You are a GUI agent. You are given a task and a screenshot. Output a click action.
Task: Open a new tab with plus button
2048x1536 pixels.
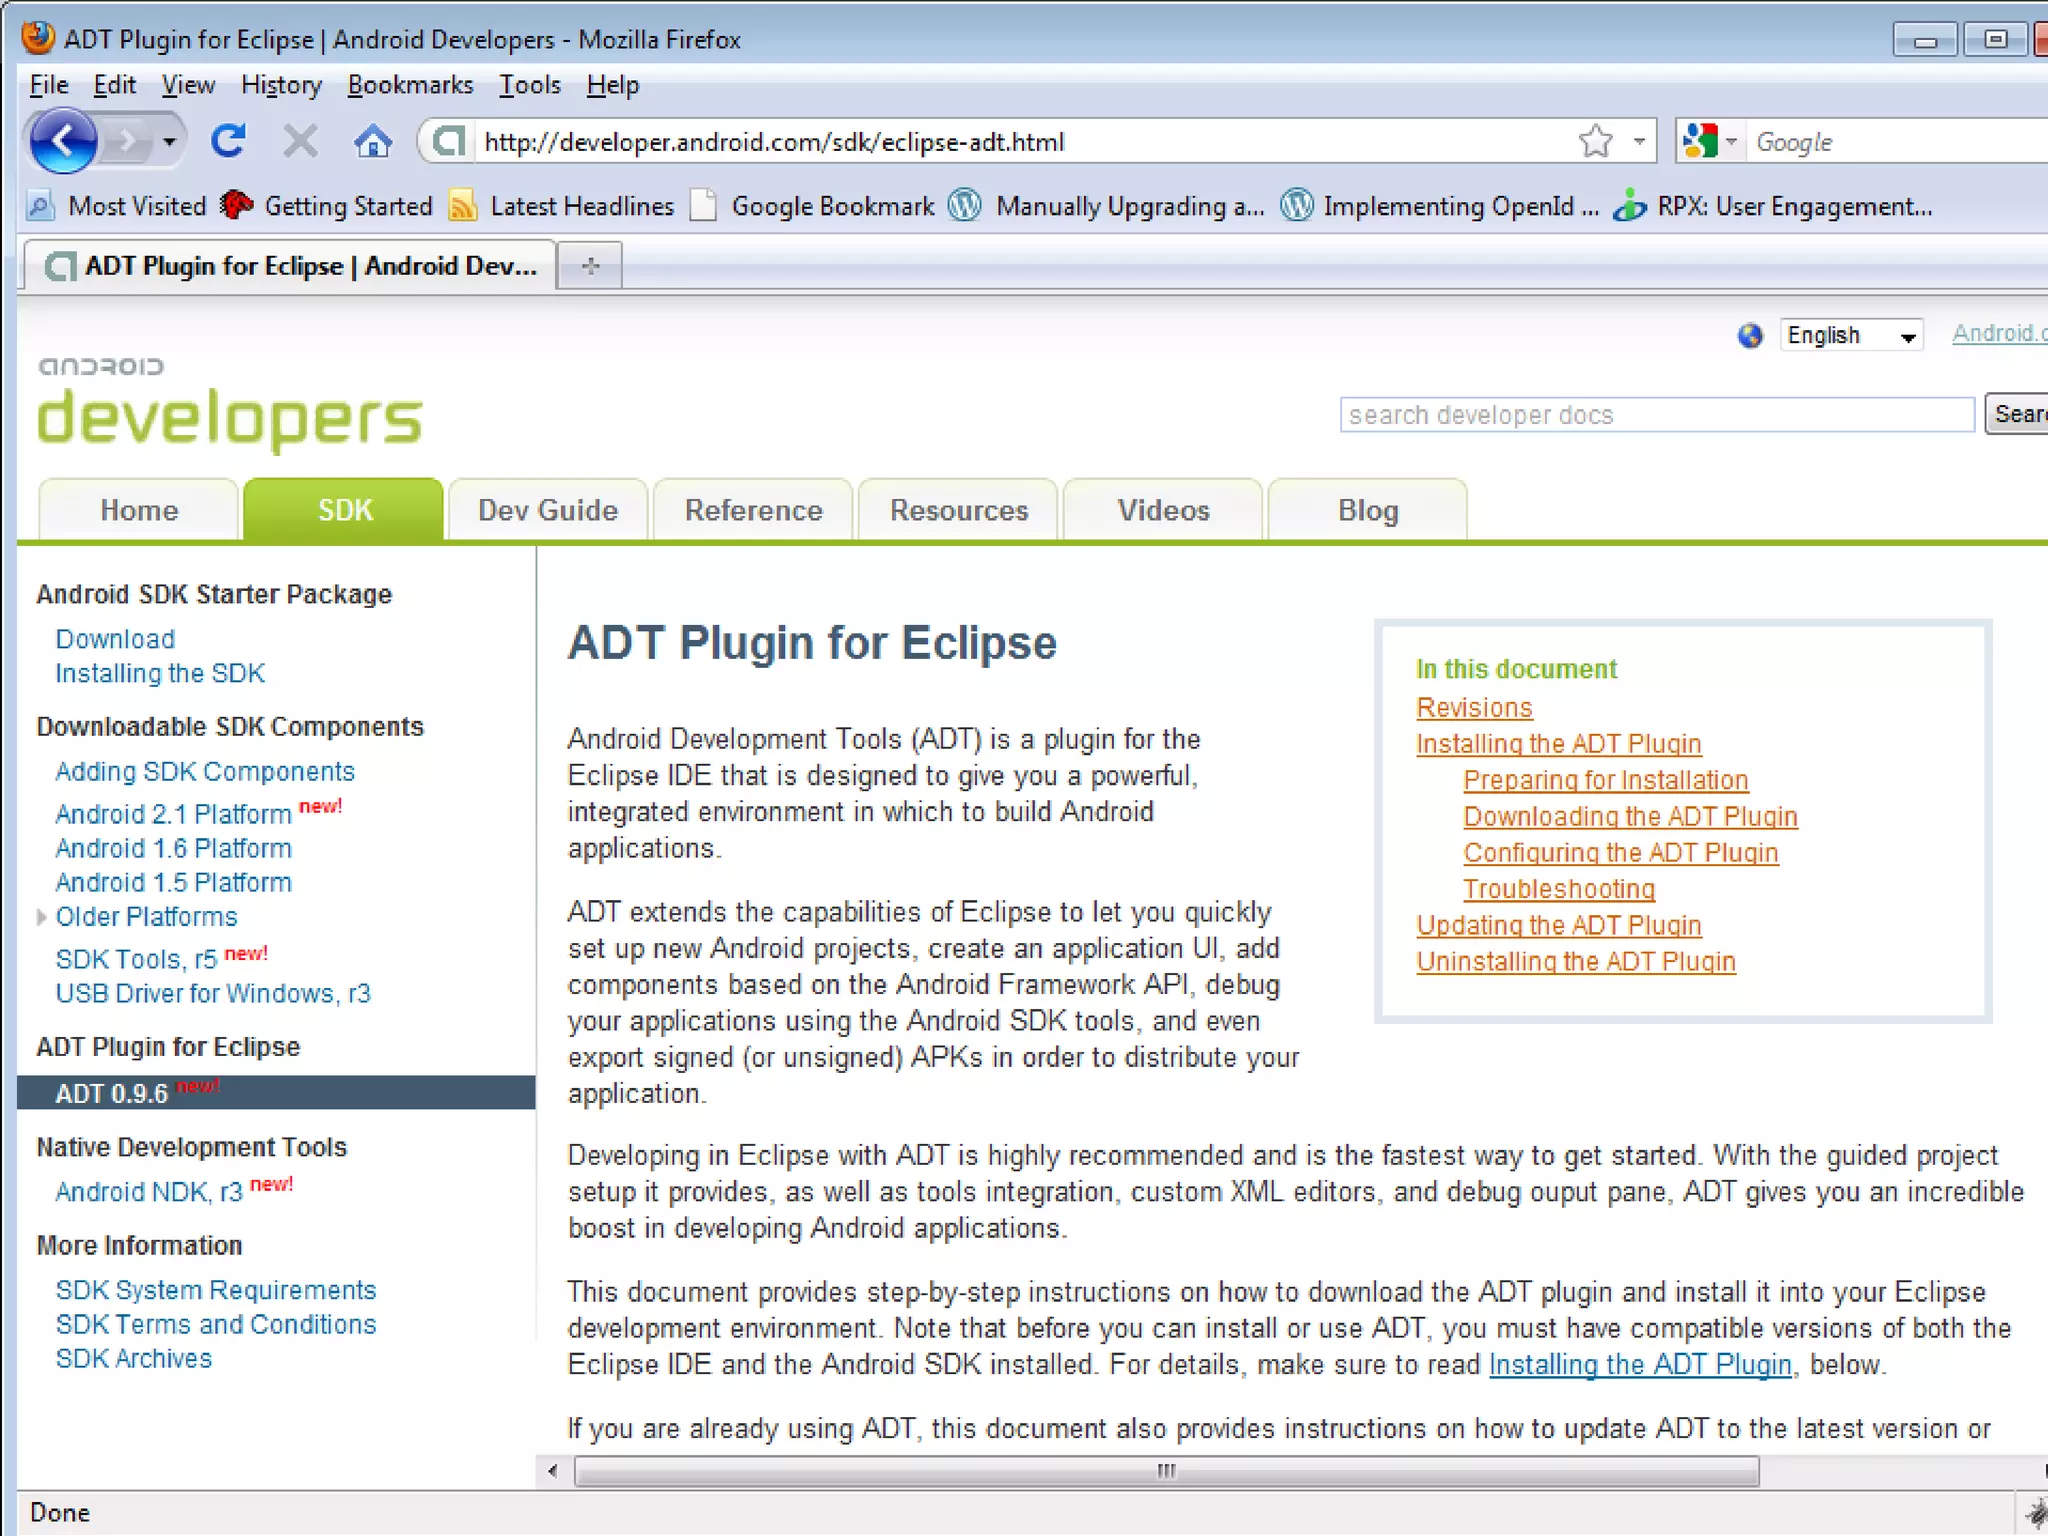click(x=590, y=266)
